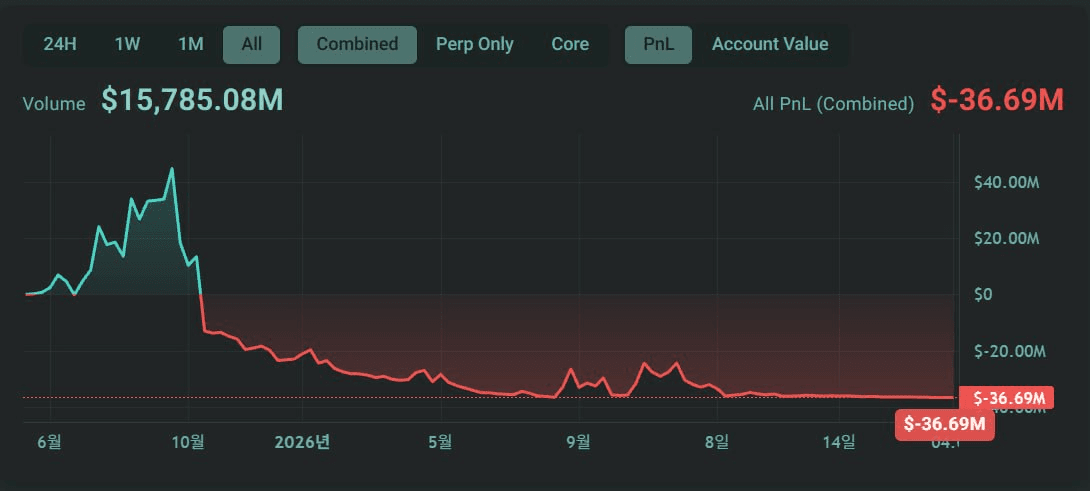1090x491 pixels.
Task: Click the 2026년 date label
Action: click(302, 442)
